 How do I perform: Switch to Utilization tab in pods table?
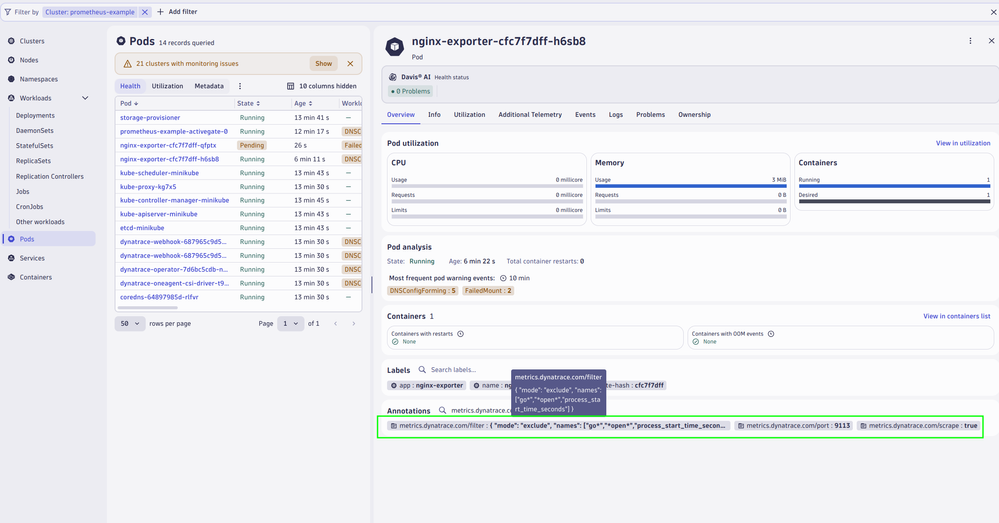click(167, 86)
